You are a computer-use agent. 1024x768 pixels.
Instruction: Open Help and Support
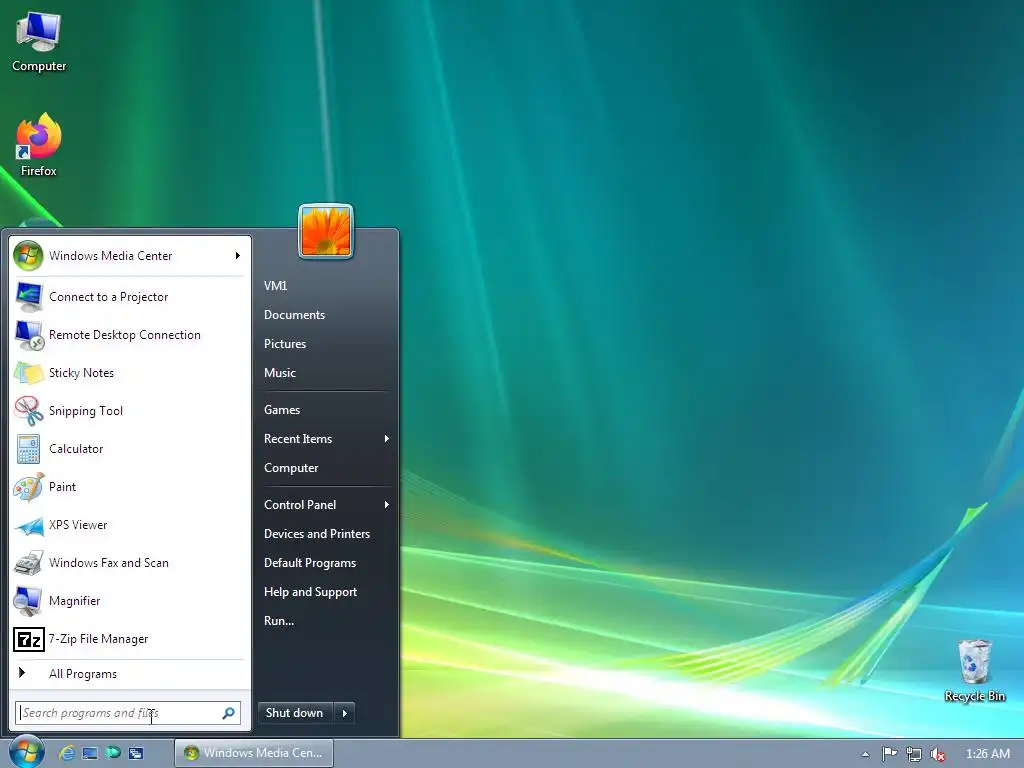click(325, 592)
